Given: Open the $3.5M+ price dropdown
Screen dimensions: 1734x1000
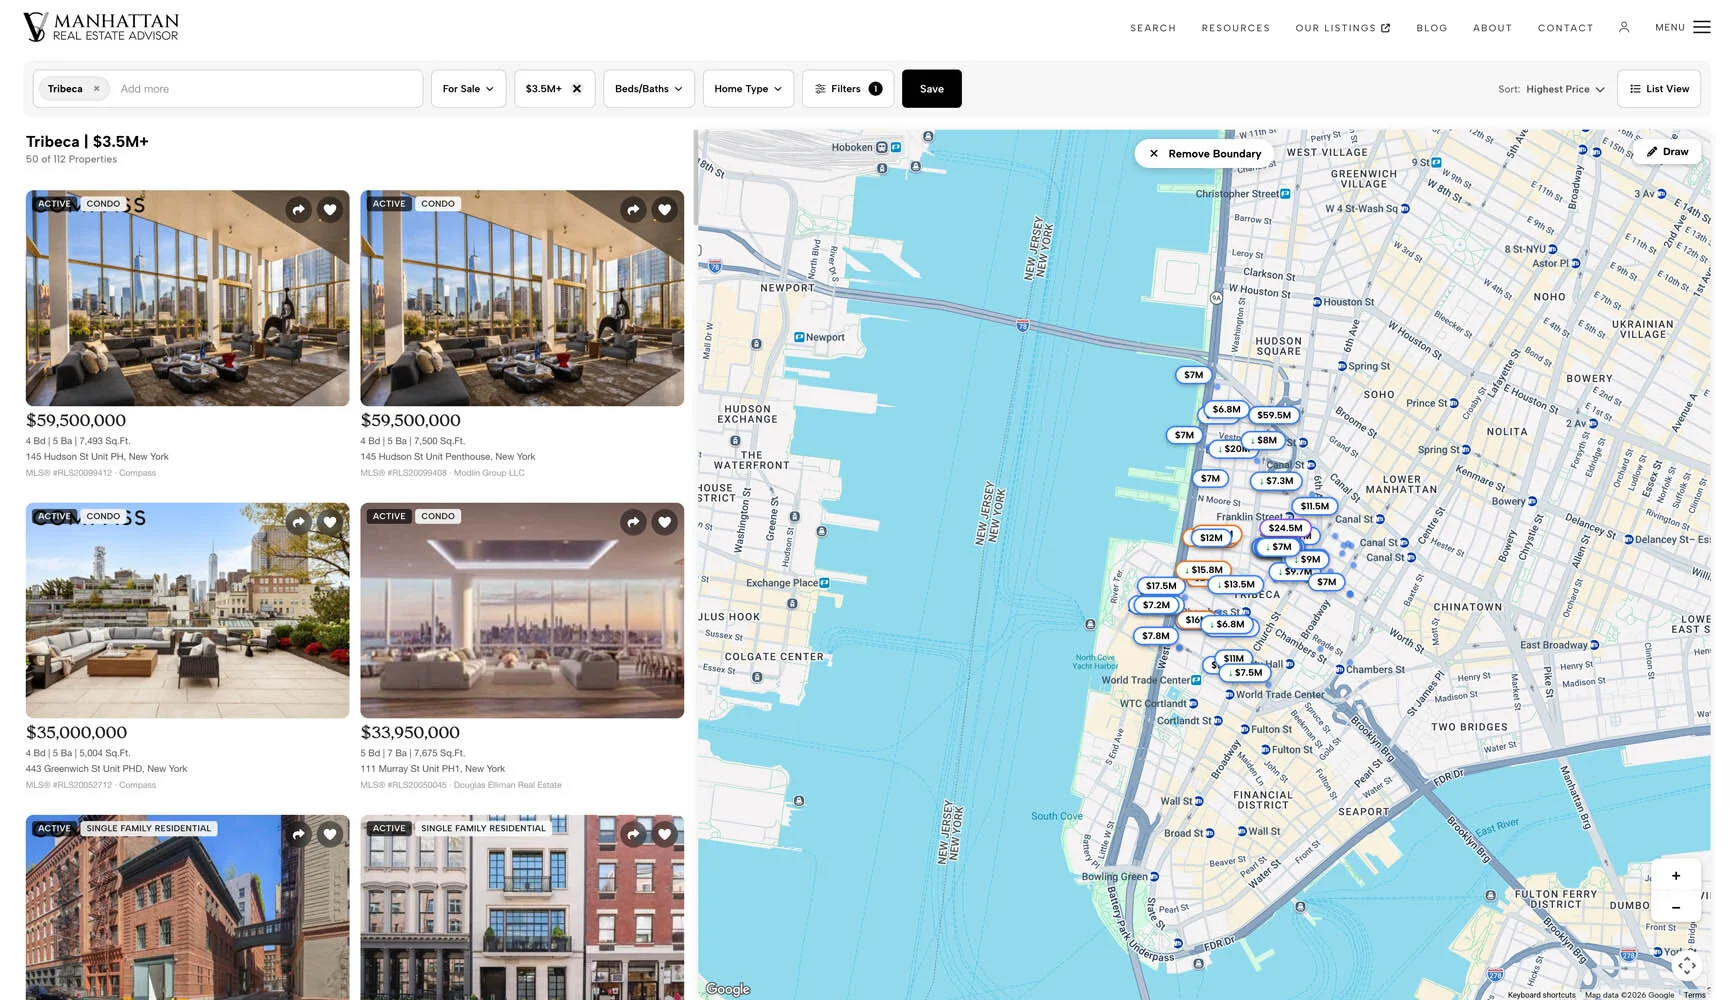Looking at the screenshot, I should click(544, 89).
